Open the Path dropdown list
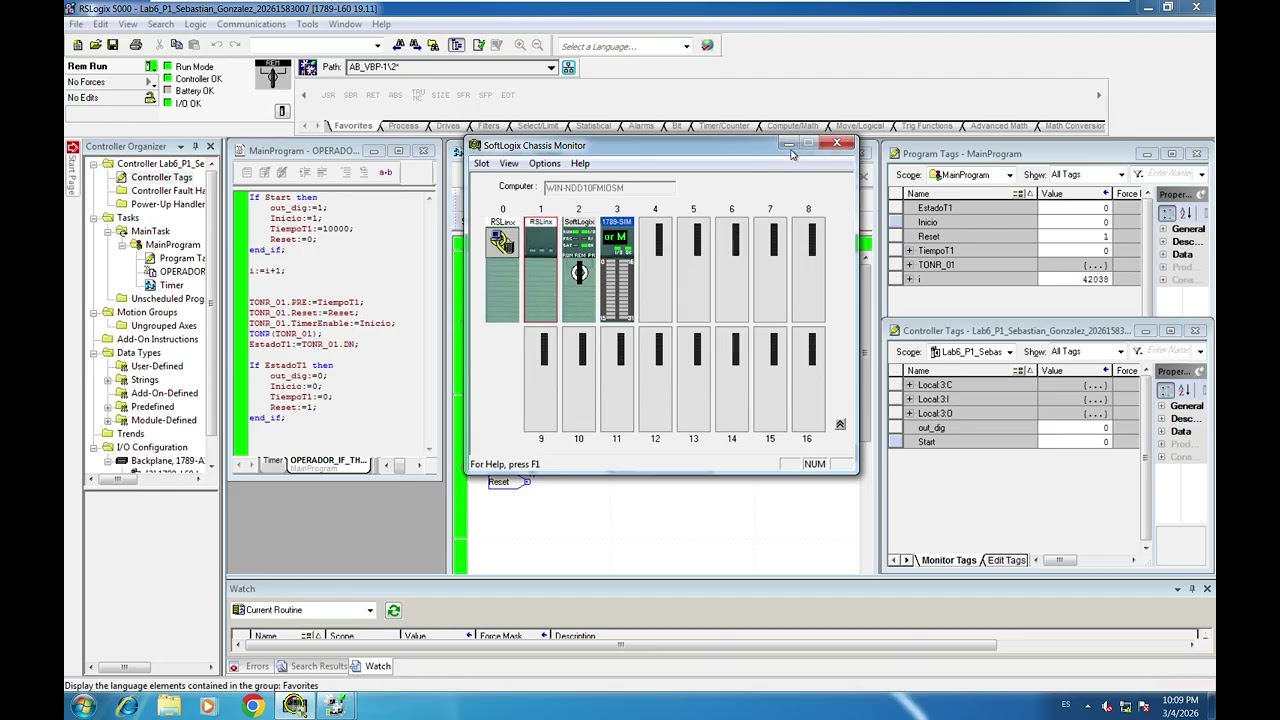 point(551,67)
